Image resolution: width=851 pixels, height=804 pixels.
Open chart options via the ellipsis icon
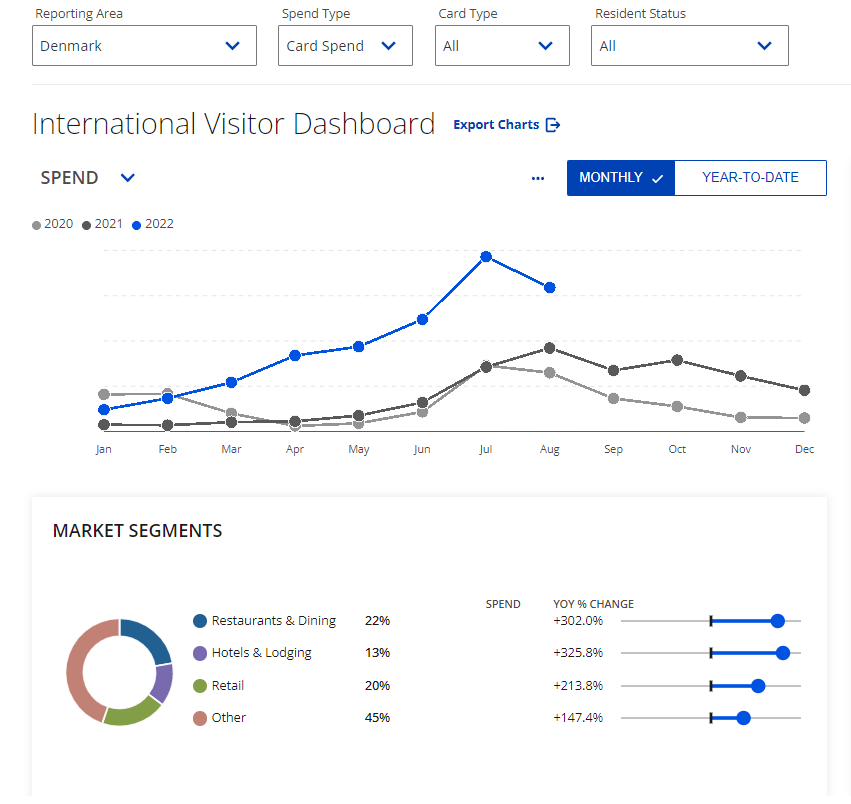[x=538, y=178]
